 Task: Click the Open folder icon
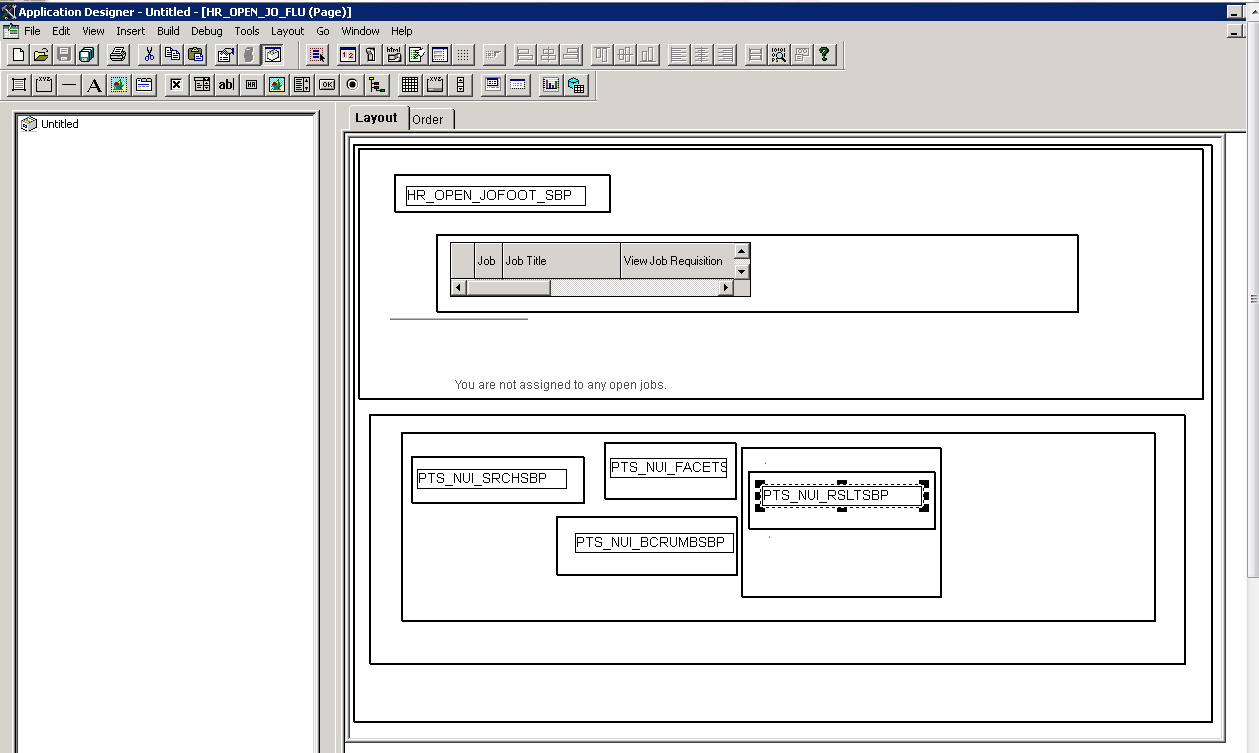point(41,54)
